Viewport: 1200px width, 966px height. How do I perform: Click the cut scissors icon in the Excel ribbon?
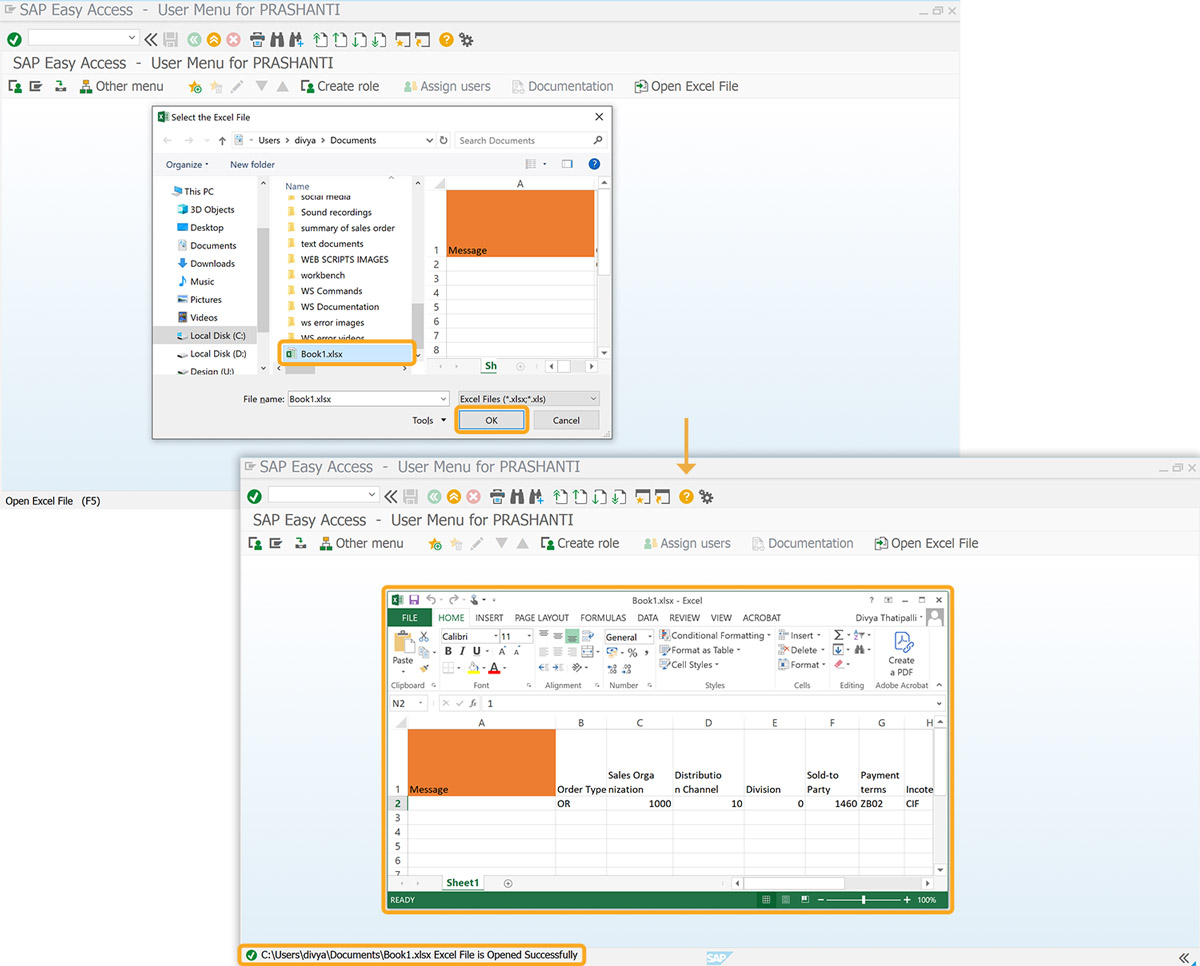point(424,636)
